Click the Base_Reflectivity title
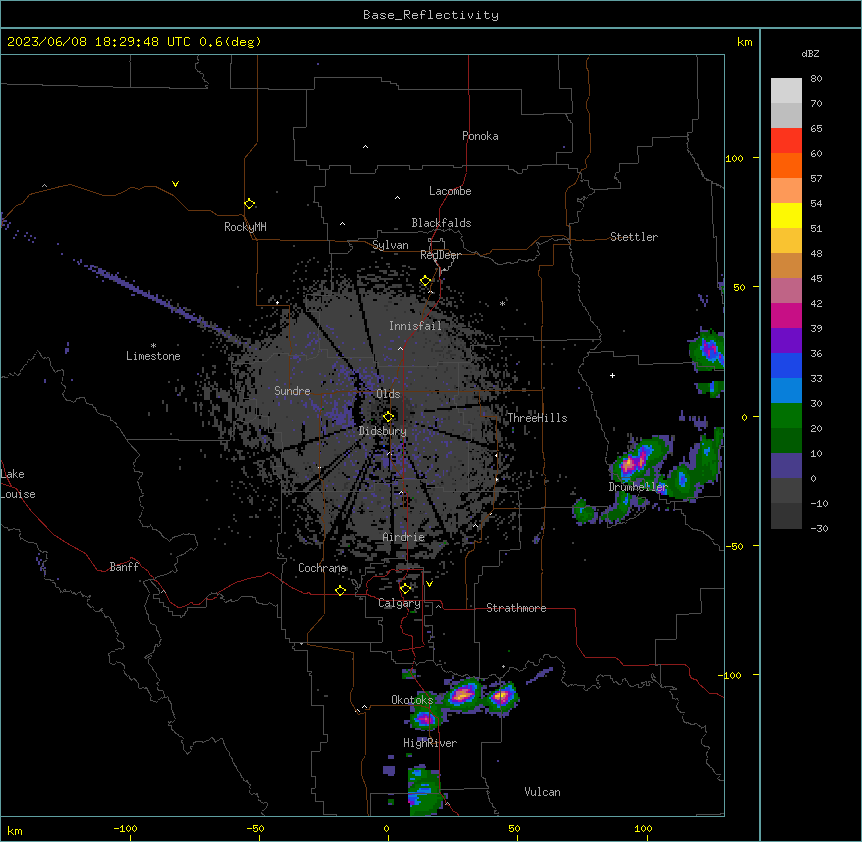The width and height of the screenshot is (862, 842). 431,15
